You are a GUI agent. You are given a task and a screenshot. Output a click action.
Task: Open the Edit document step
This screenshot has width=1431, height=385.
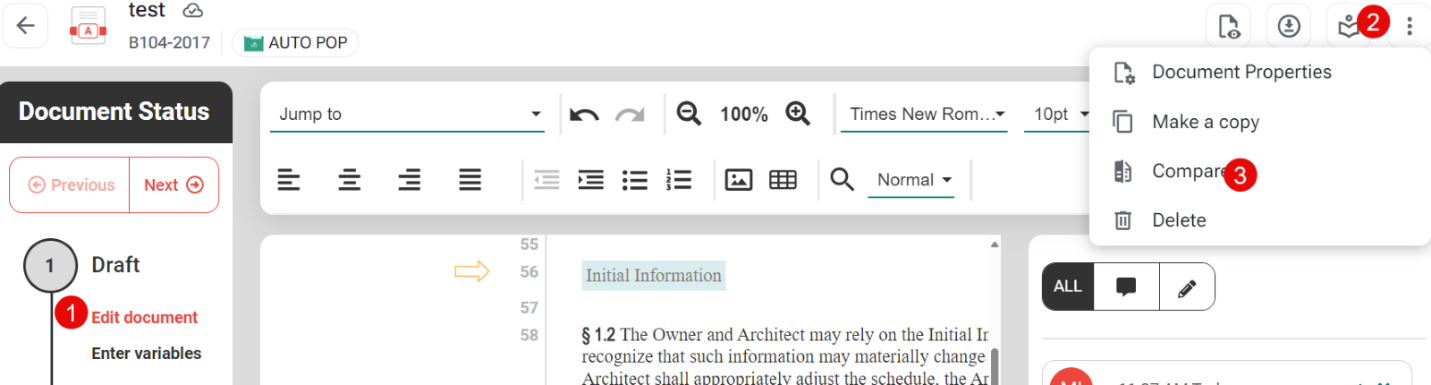[145, 317]
